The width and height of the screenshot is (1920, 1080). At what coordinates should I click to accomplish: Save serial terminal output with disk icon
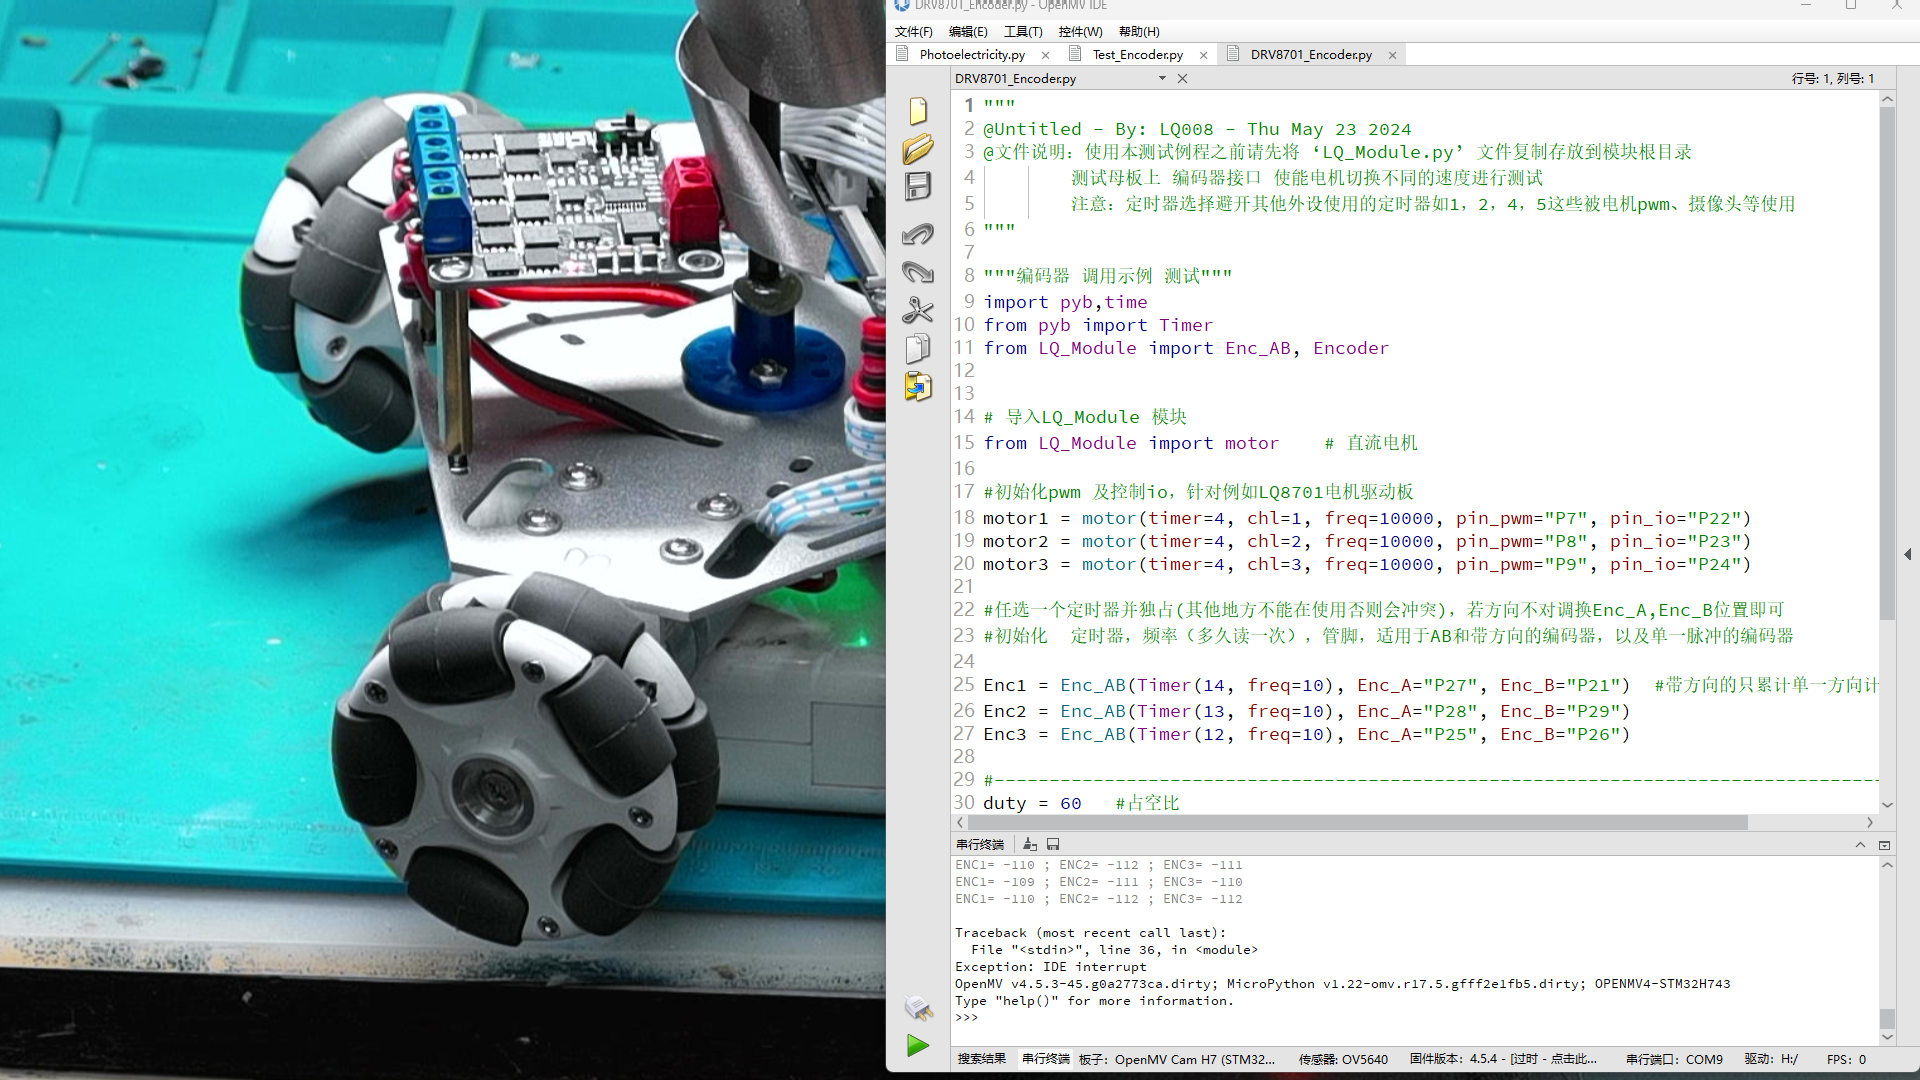point(1053,845)
